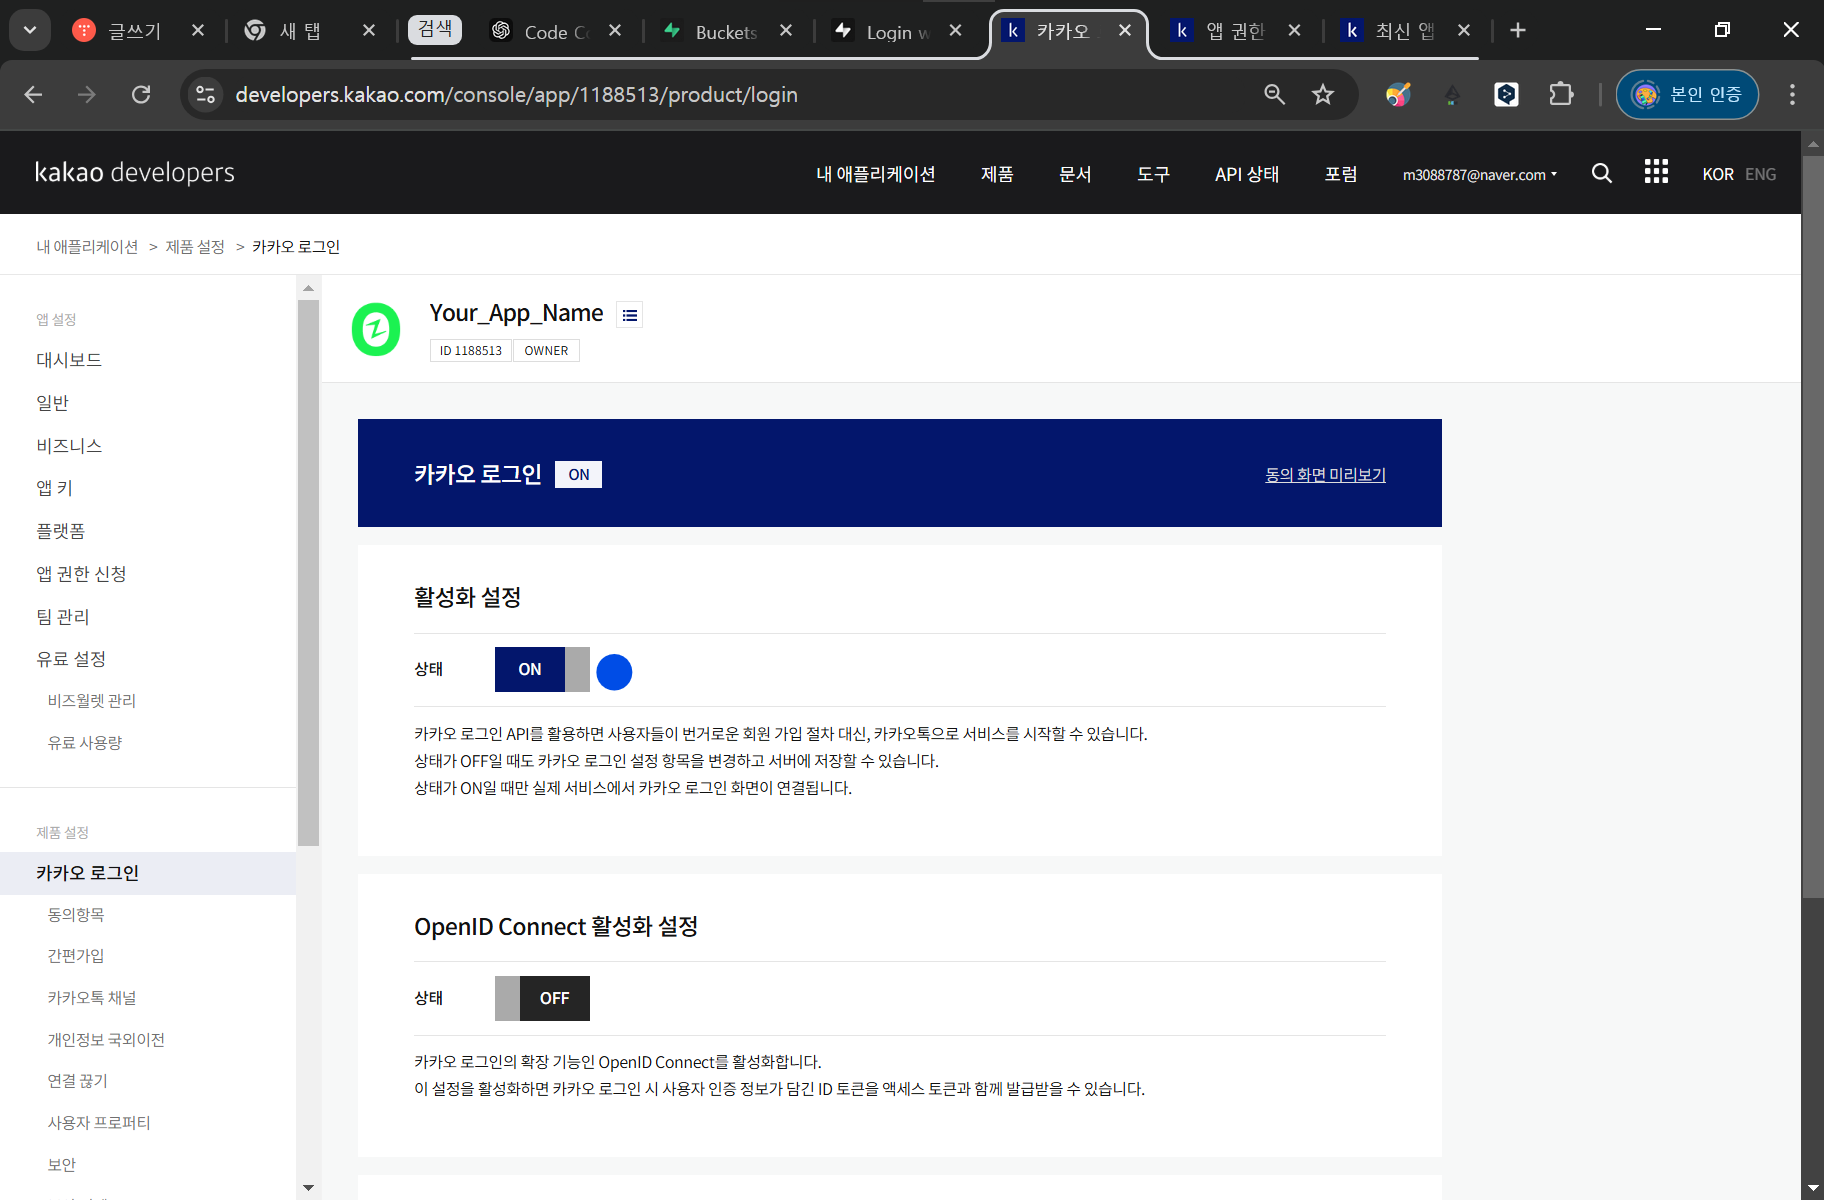
Task: Open 일반 in sidebar
Action: [52, 403]
